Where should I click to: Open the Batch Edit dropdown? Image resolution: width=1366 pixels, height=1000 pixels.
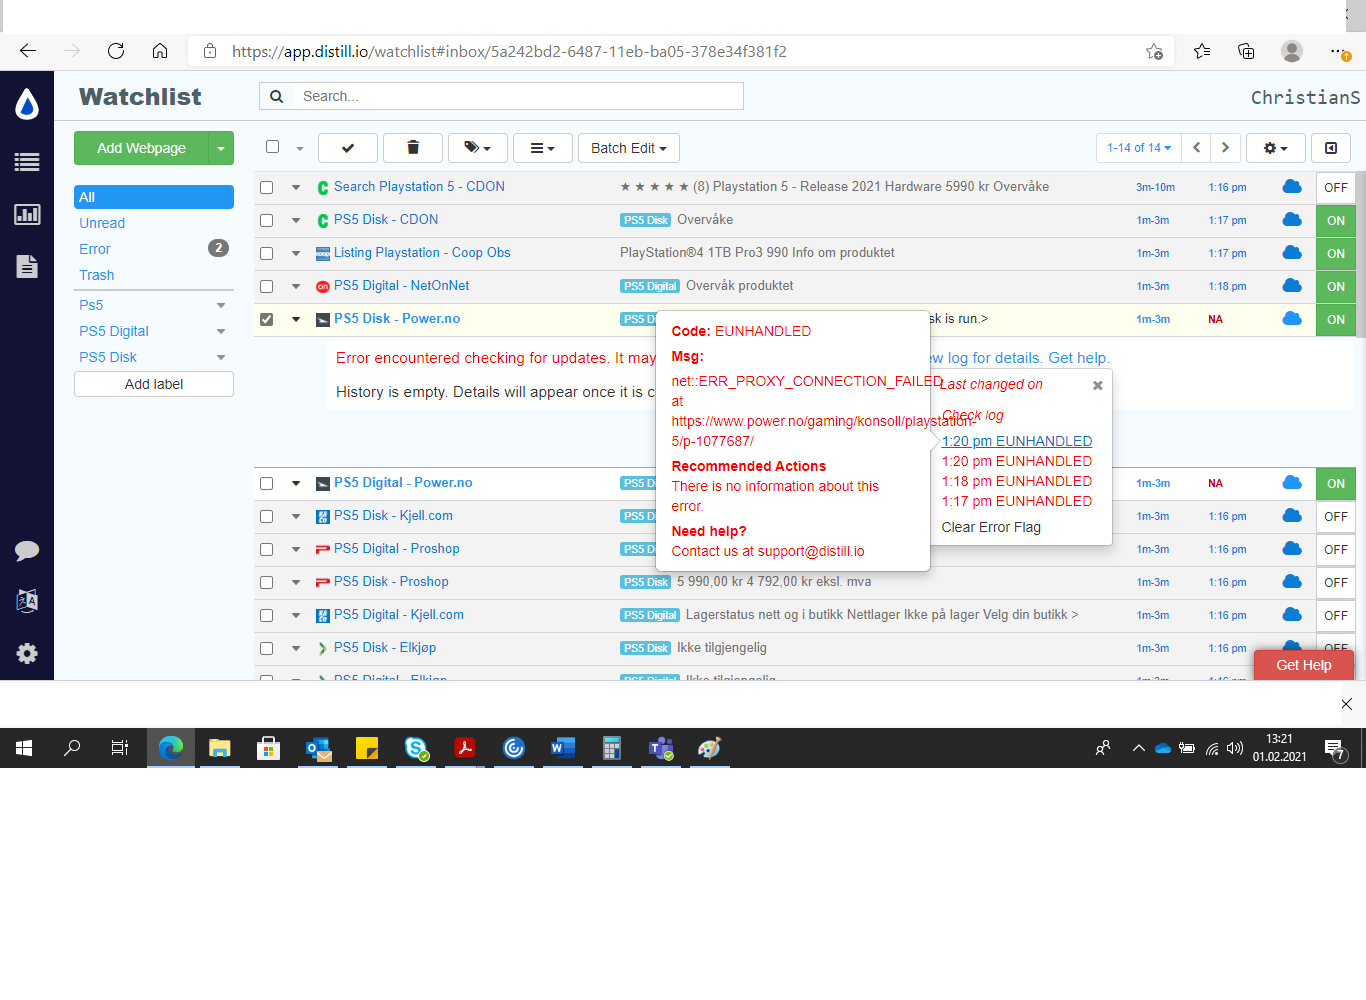[629, 148]
